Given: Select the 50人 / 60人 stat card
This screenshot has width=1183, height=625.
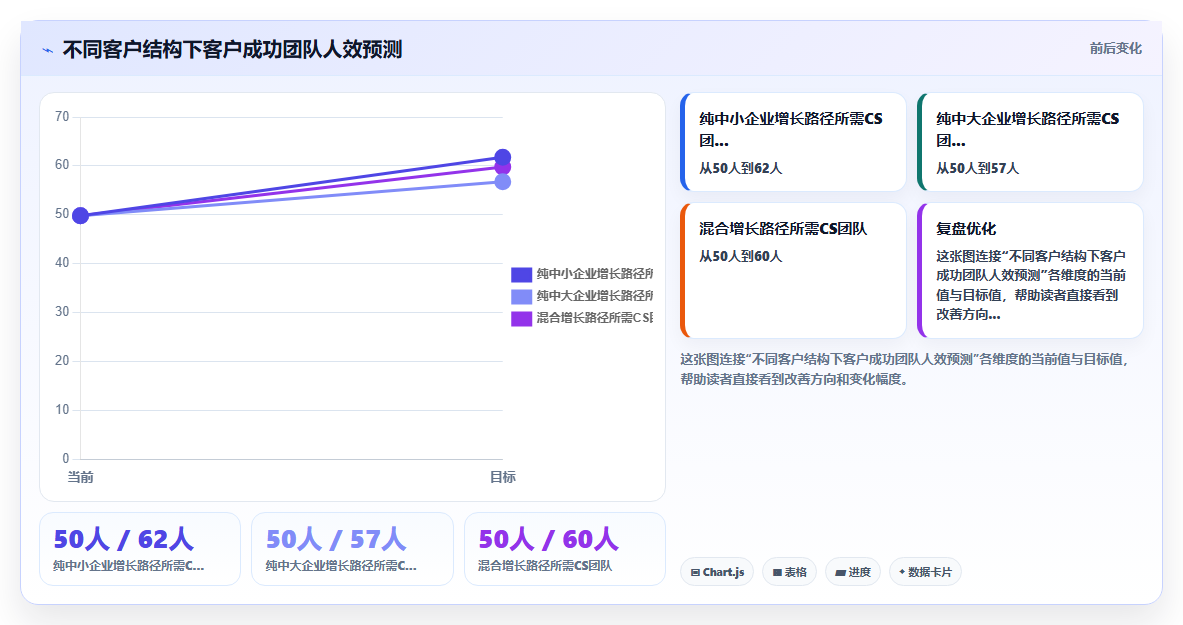Looking at the screenshot, I should click(x=564, y=549).
